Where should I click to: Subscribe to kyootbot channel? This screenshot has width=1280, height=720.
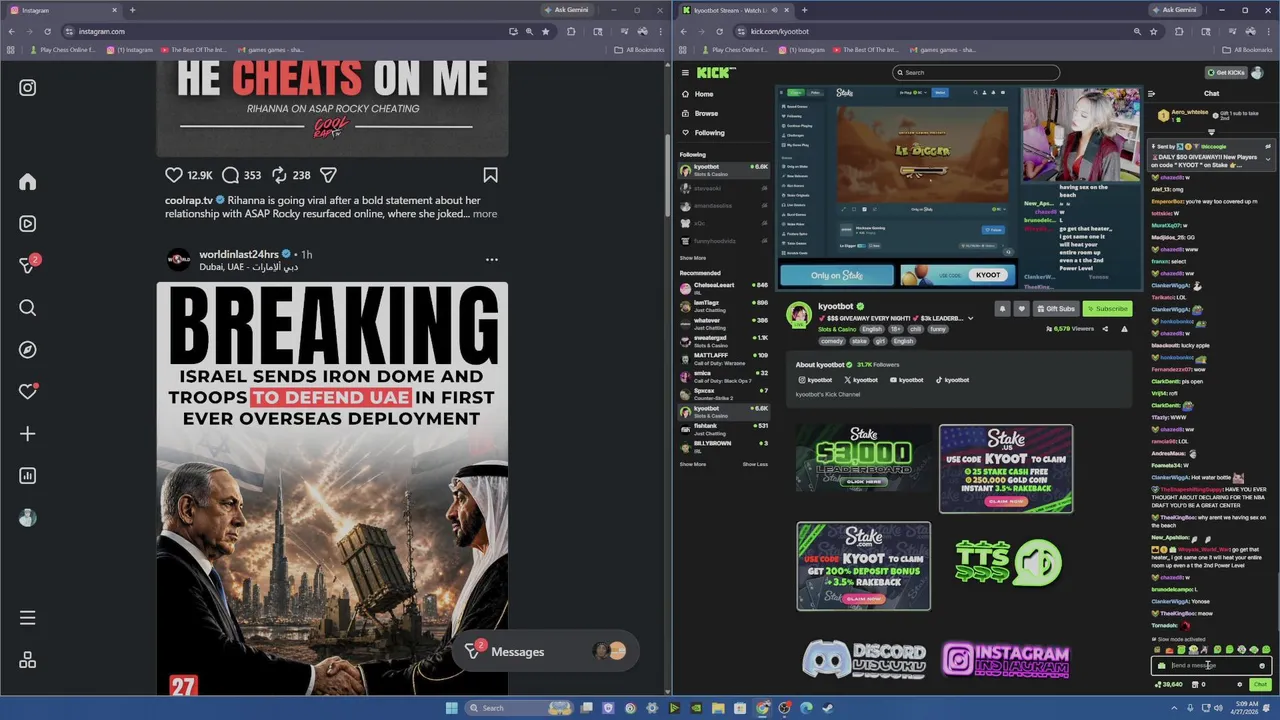tap(1107, 309)
